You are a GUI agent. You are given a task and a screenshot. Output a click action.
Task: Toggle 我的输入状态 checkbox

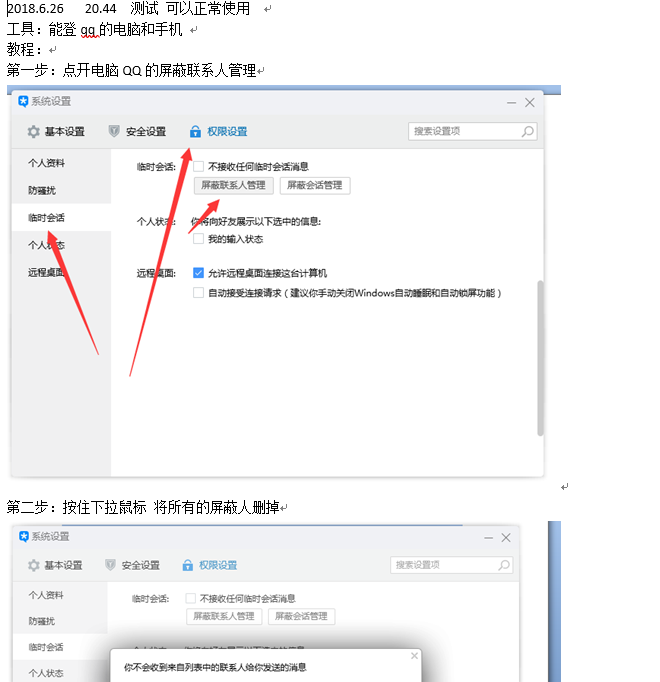[x=198, y=239]
